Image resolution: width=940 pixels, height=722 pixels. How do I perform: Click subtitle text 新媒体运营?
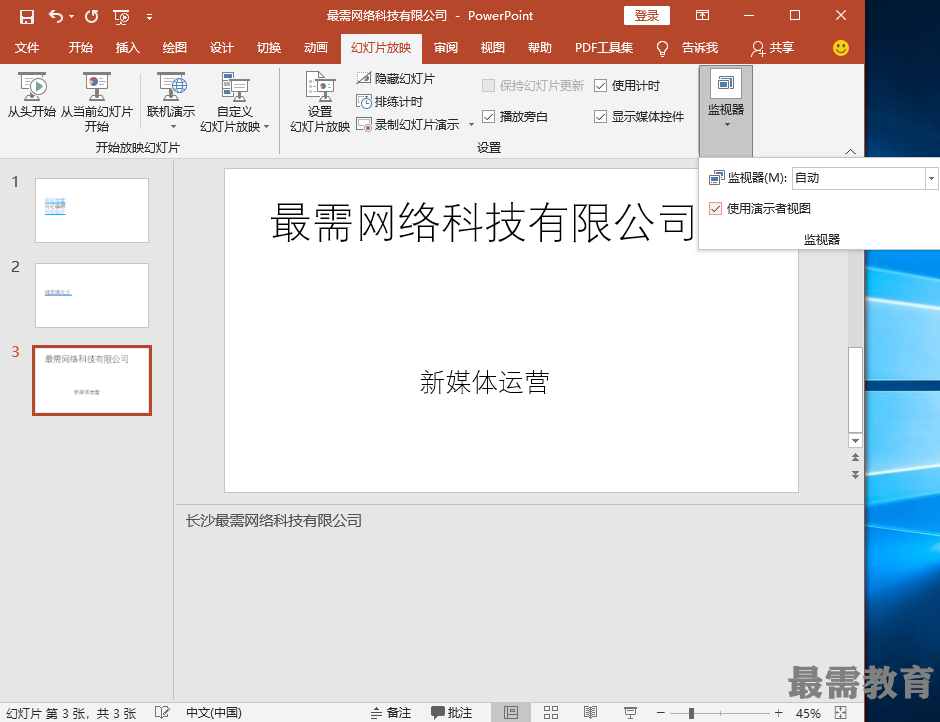tap(484, 383)
